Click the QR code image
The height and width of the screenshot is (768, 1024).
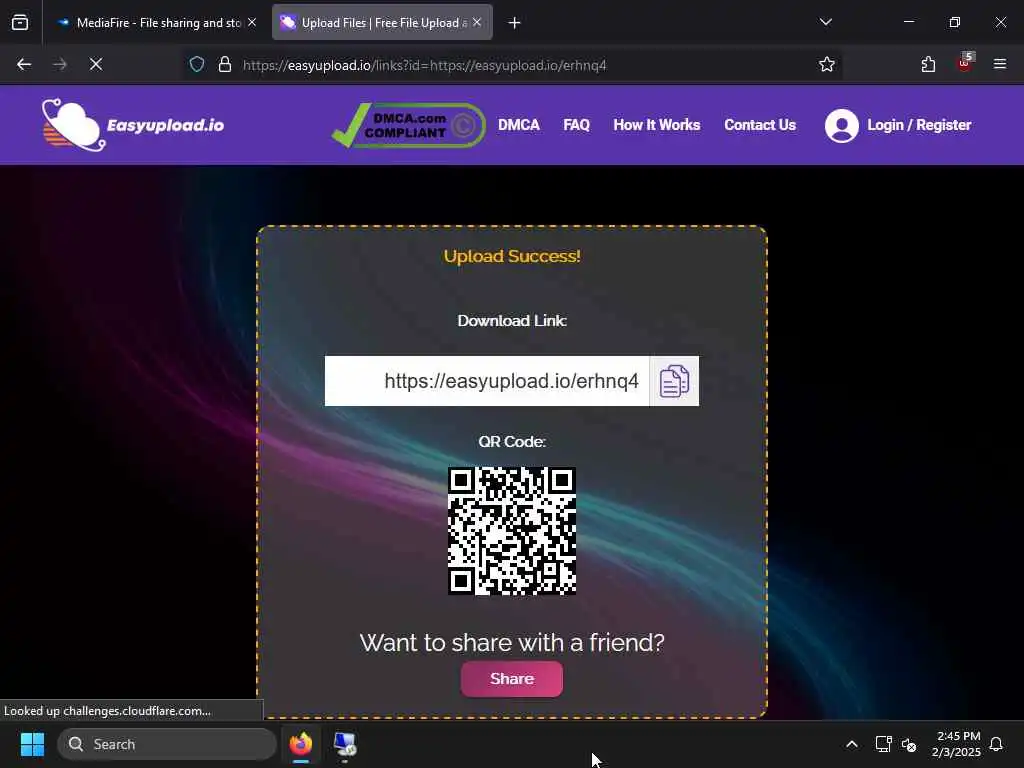511,531
